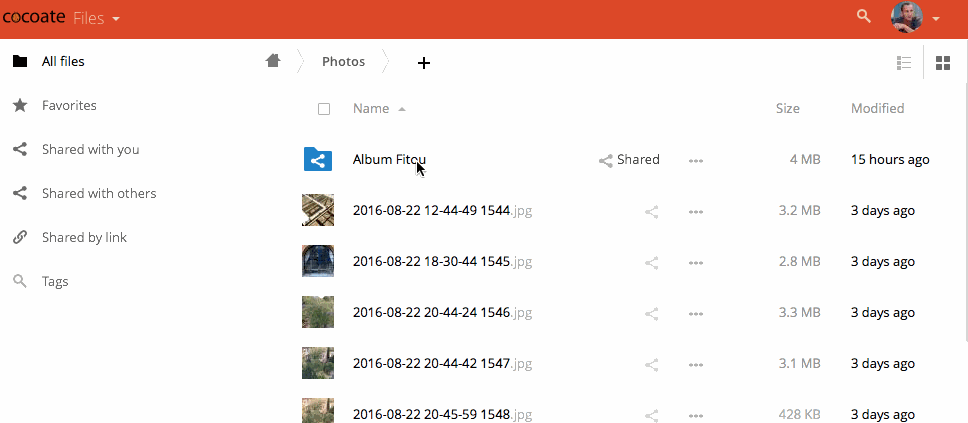This screenshot has width=968, height=423.
Task: Share file 1545.jpg
Action: pyautogui.click(x=651, y=262)
